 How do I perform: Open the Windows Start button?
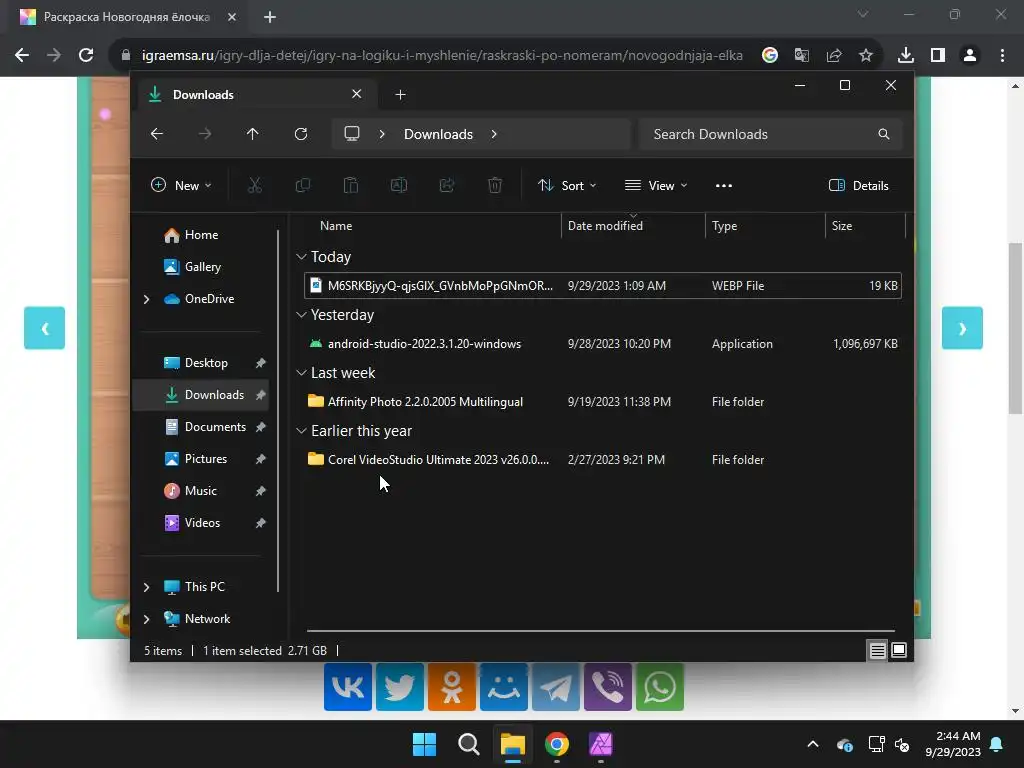click(424, 744)
